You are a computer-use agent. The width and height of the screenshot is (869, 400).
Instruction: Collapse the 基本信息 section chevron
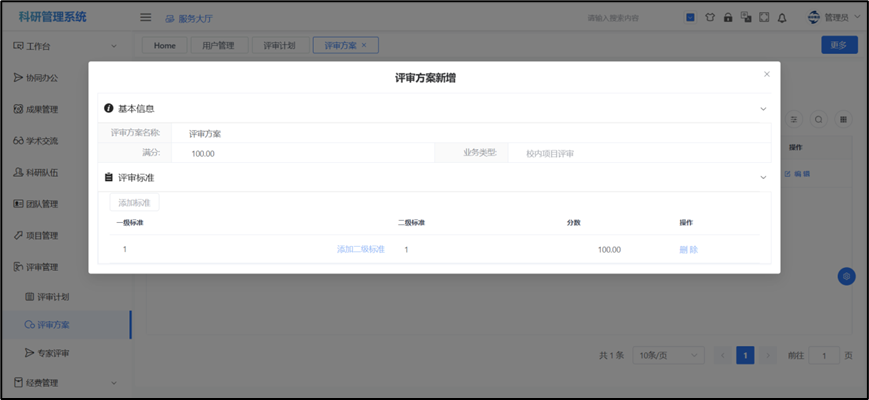[763, 108]
